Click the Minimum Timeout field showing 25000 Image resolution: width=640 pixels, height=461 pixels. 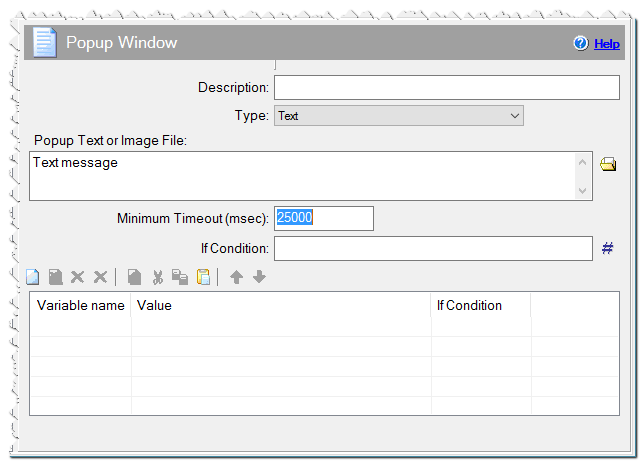(x=324, y=218)
